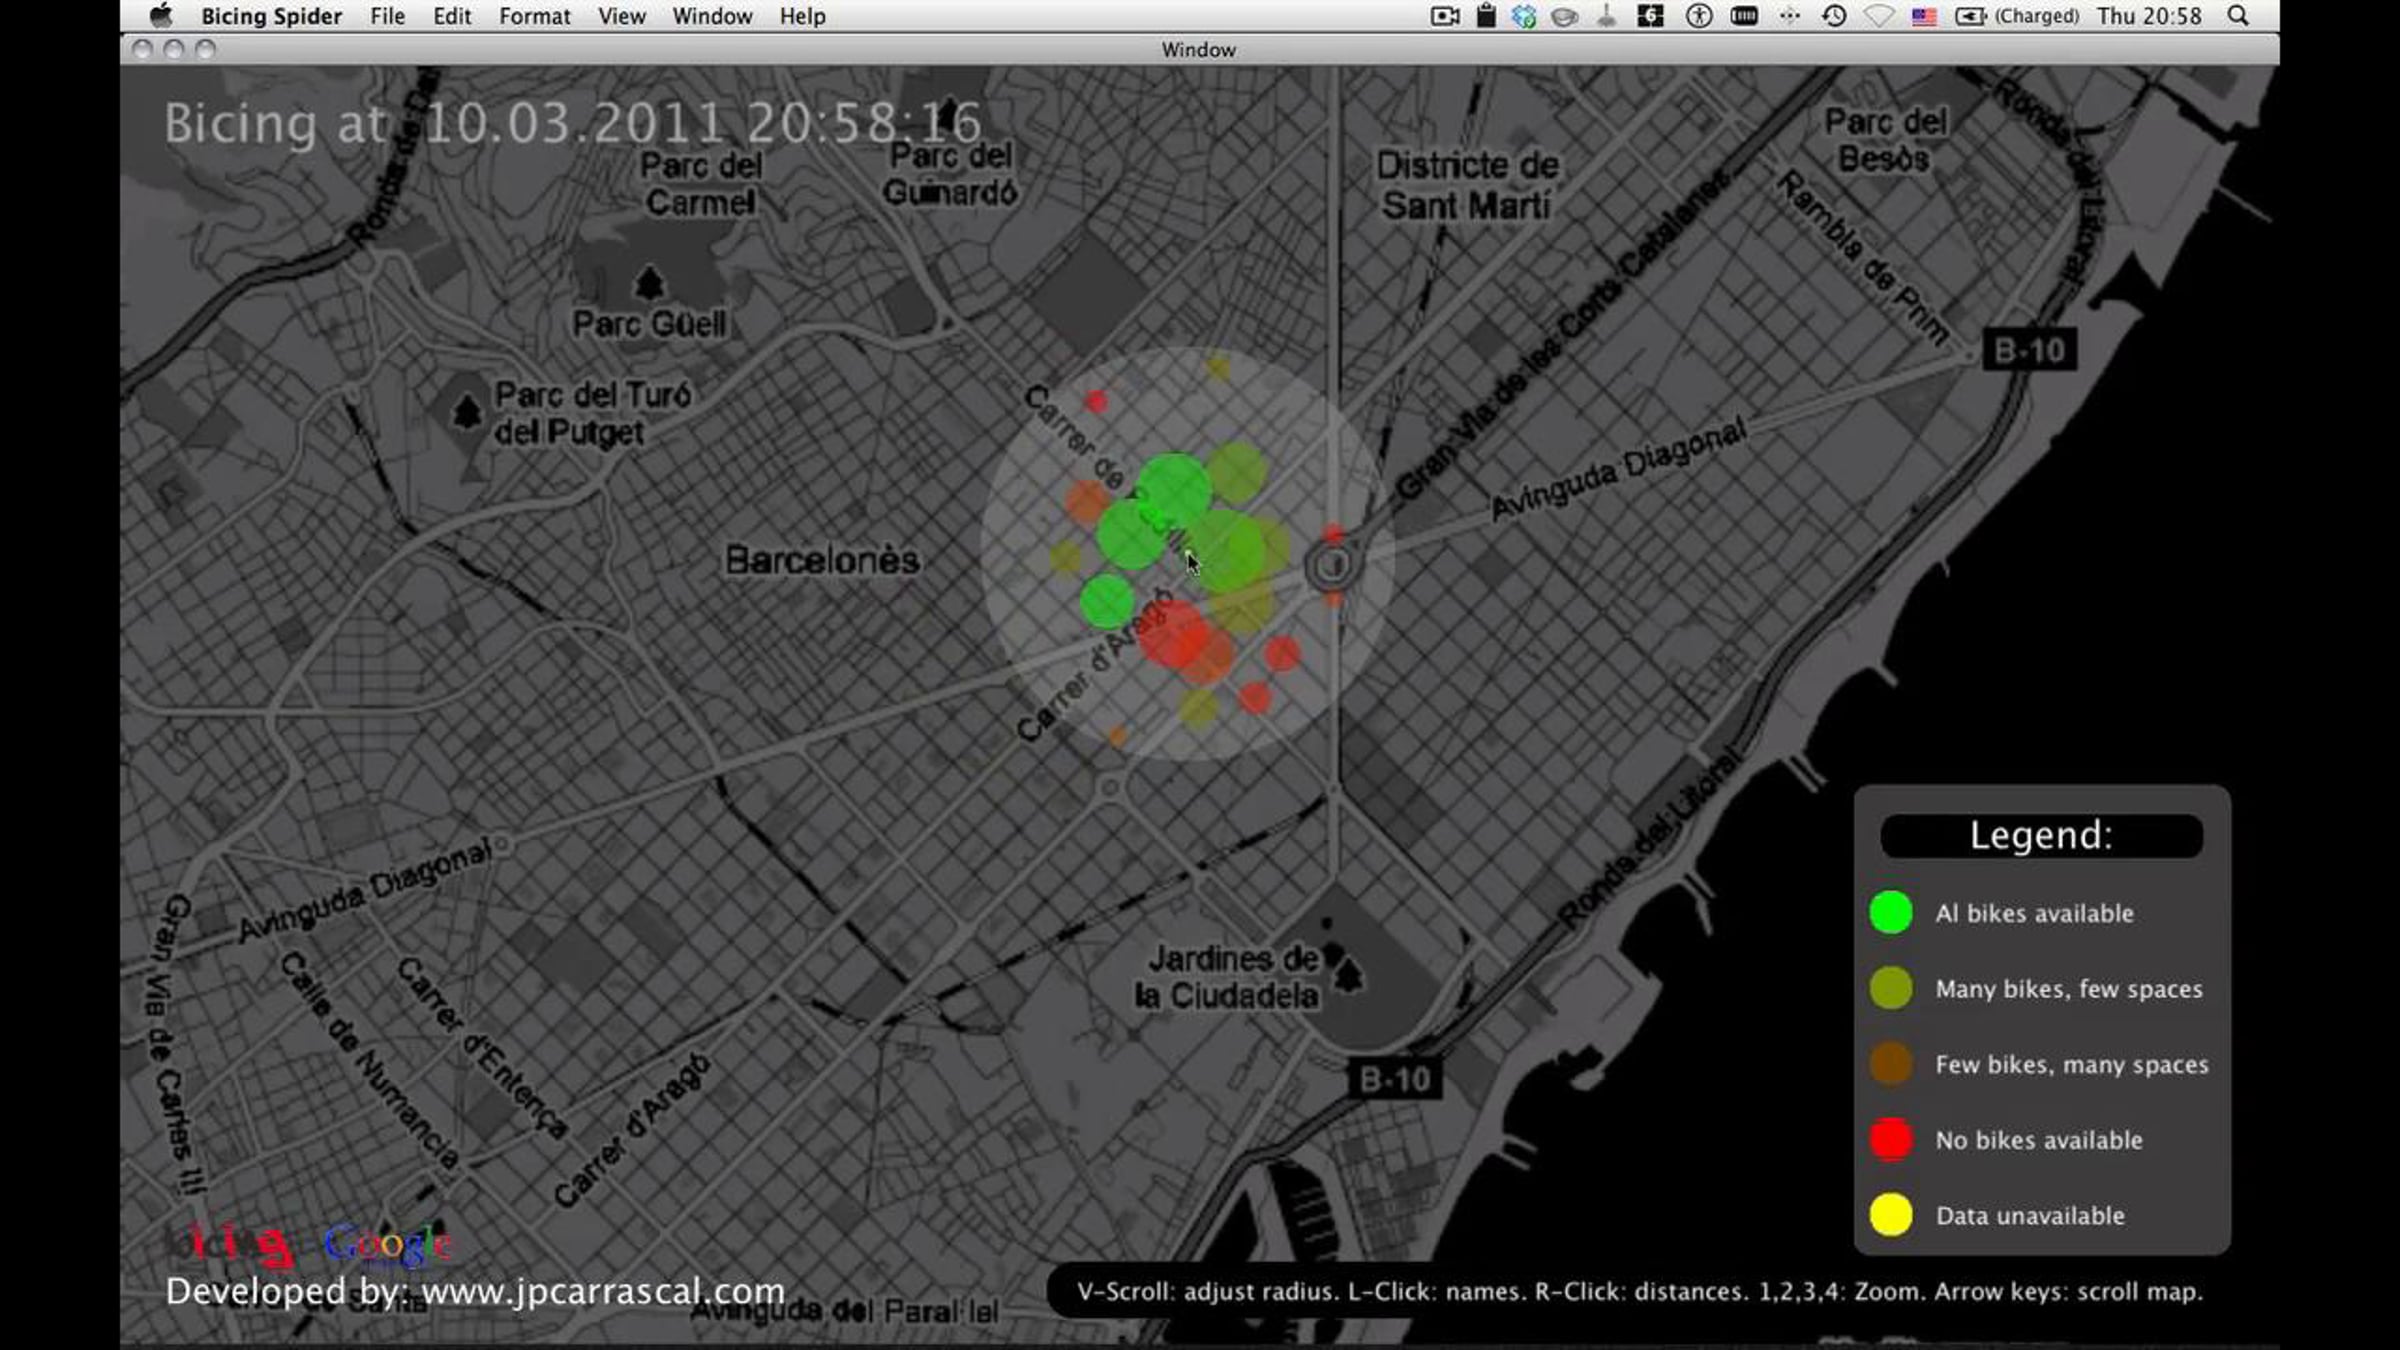2400x1350 pixels.
Task: Click the Parc del Turó del Putget tree icon
Action: pos(467,411)
